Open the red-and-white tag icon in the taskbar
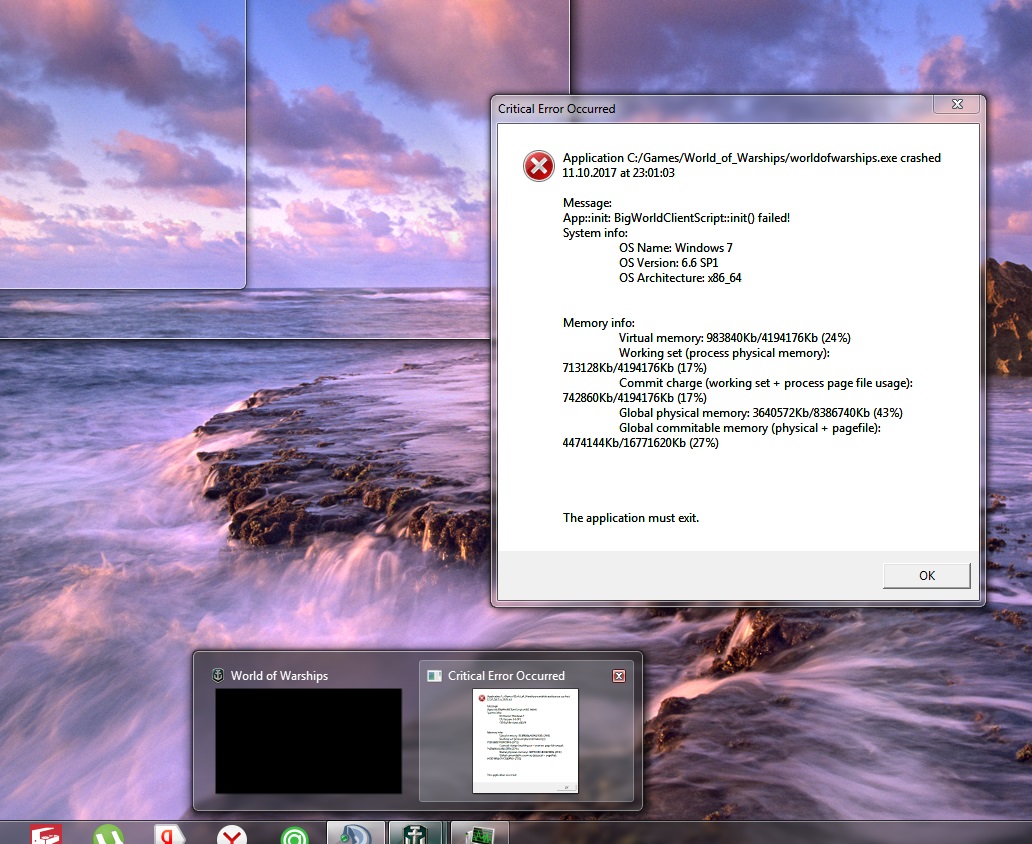Viewport: 1032px width, 844px height. [x=168, y=833]
